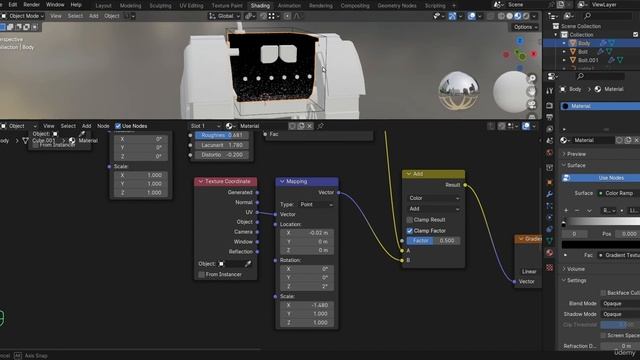Enable From Instancer in Texture Coordinate node
Screen dimensions: 640x360
[x=201, y=274]
